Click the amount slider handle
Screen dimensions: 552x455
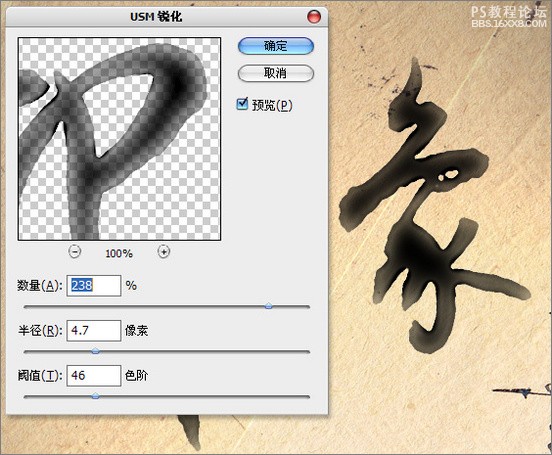click(269, 306)
